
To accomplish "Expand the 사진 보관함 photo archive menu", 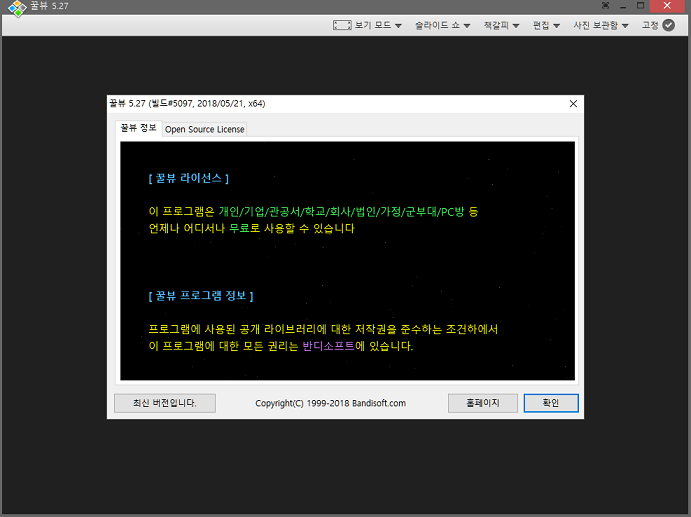I will [x=600, y=25].
